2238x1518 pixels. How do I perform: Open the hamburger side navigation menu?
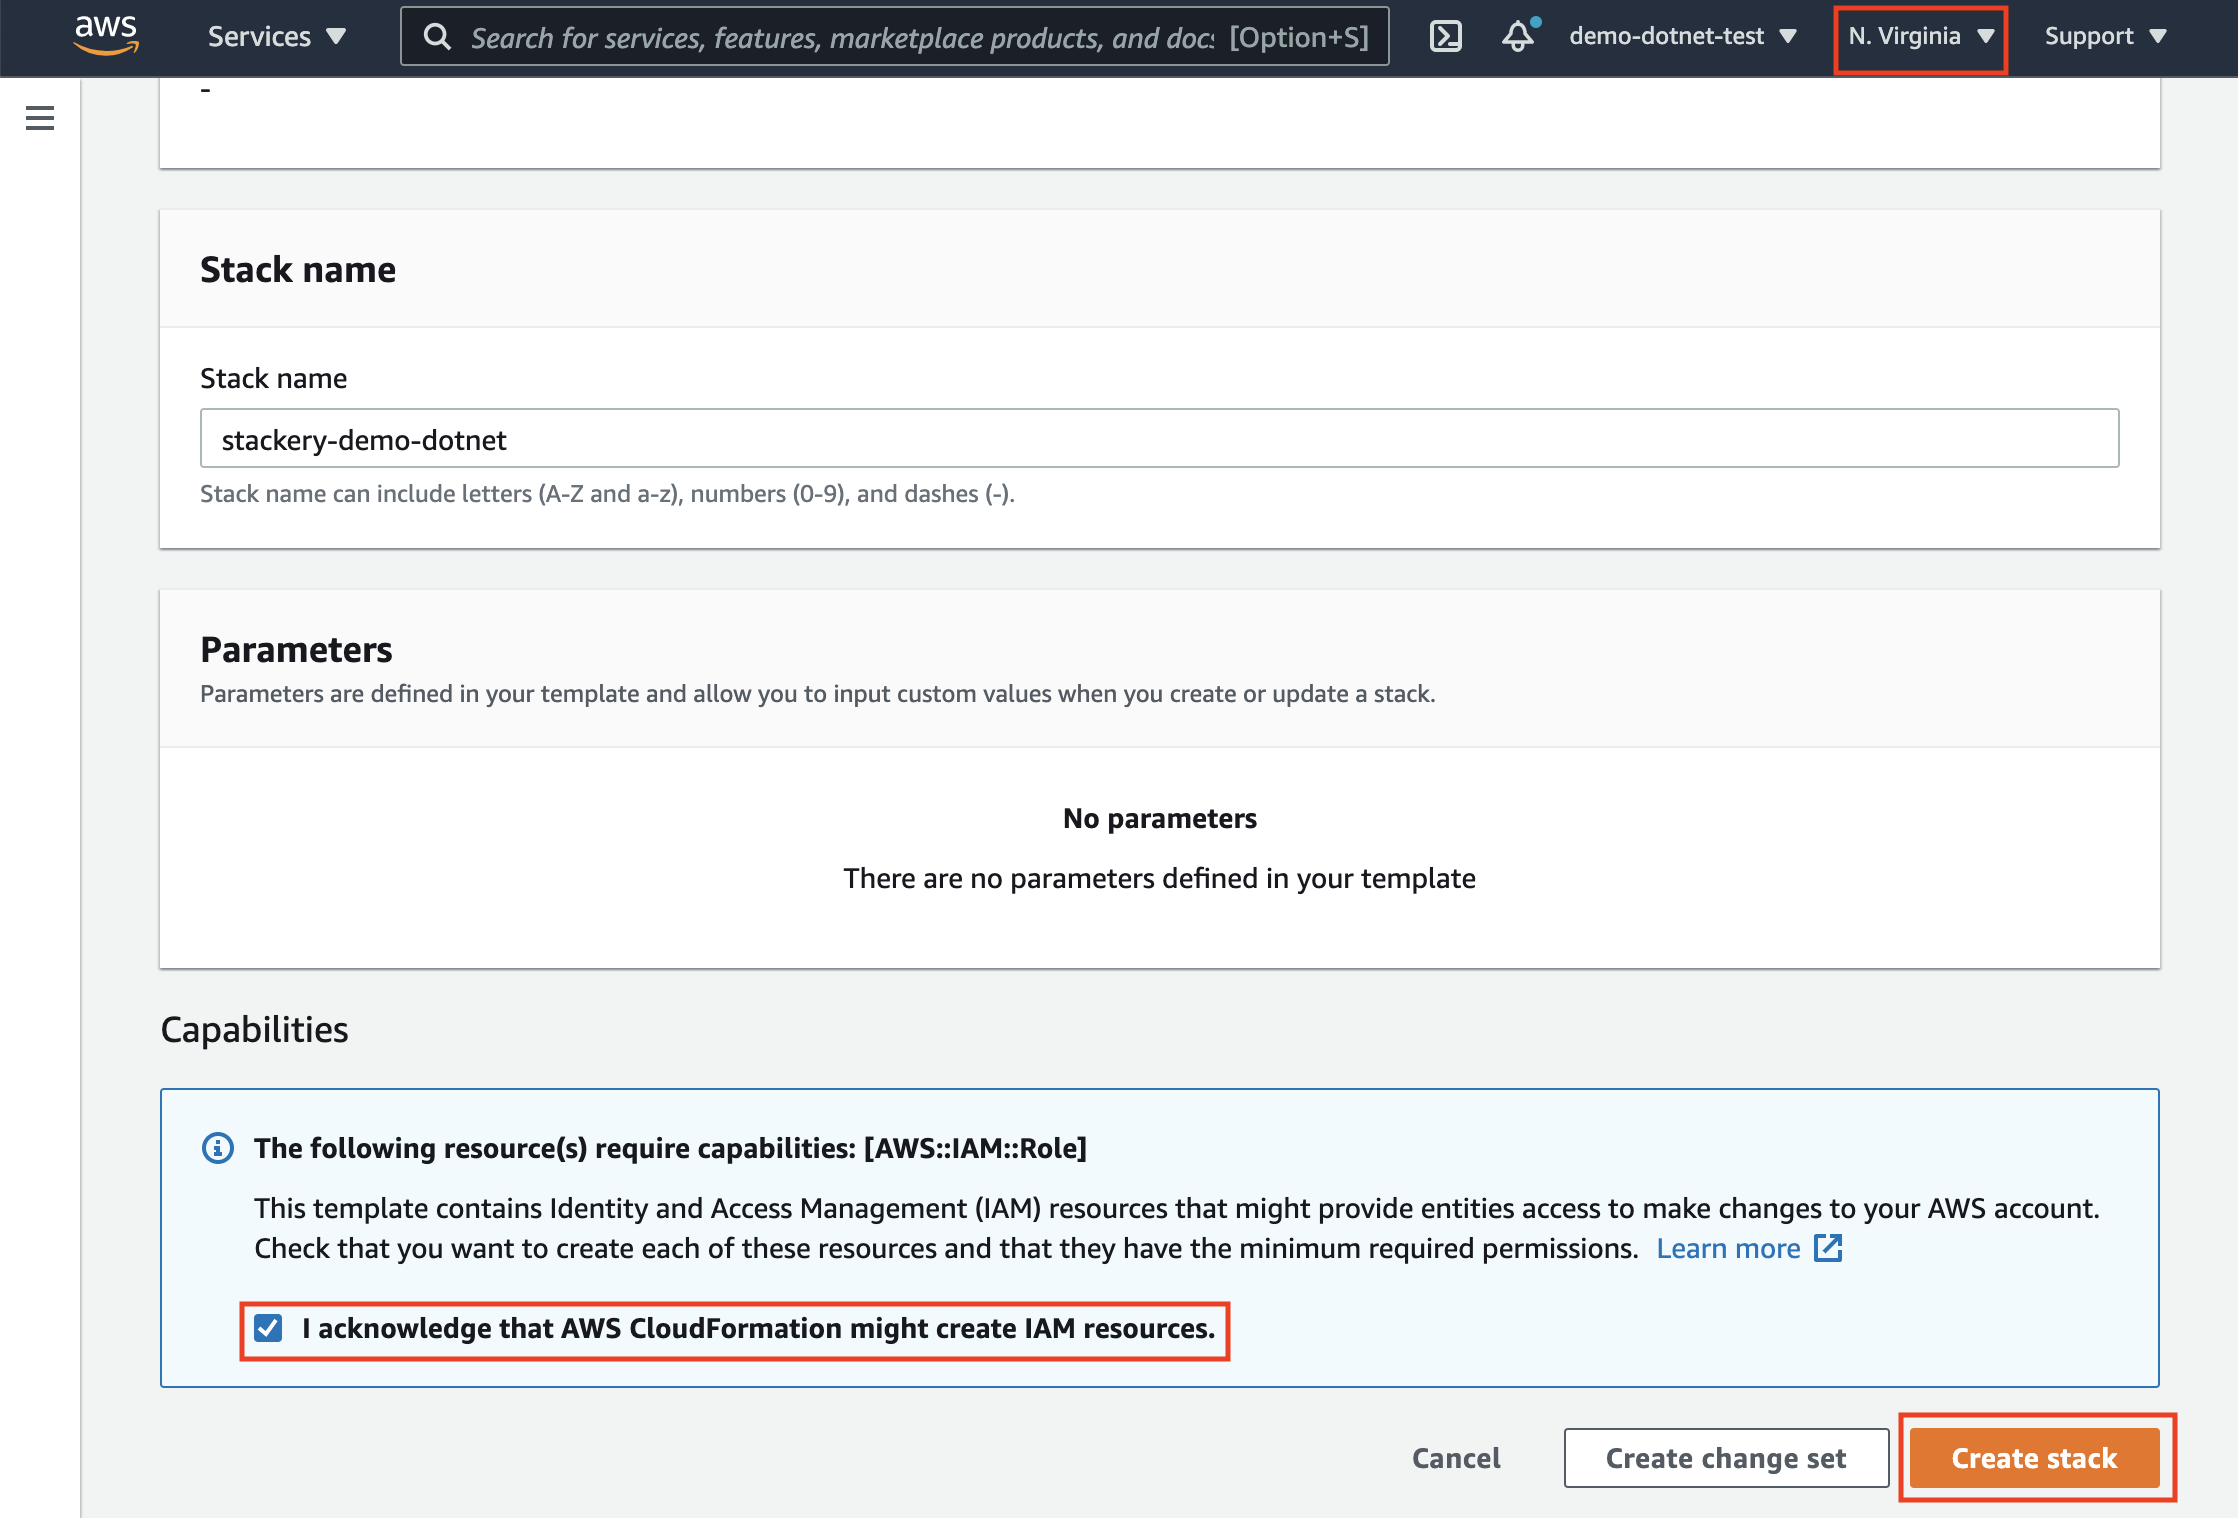tap(40, 118)
